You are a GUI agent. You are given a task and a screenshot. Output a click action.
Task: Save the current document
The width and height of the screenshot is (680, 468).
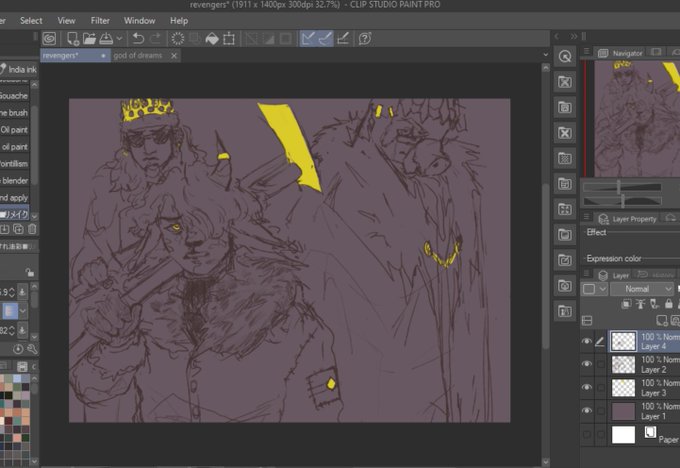(106, 39)
